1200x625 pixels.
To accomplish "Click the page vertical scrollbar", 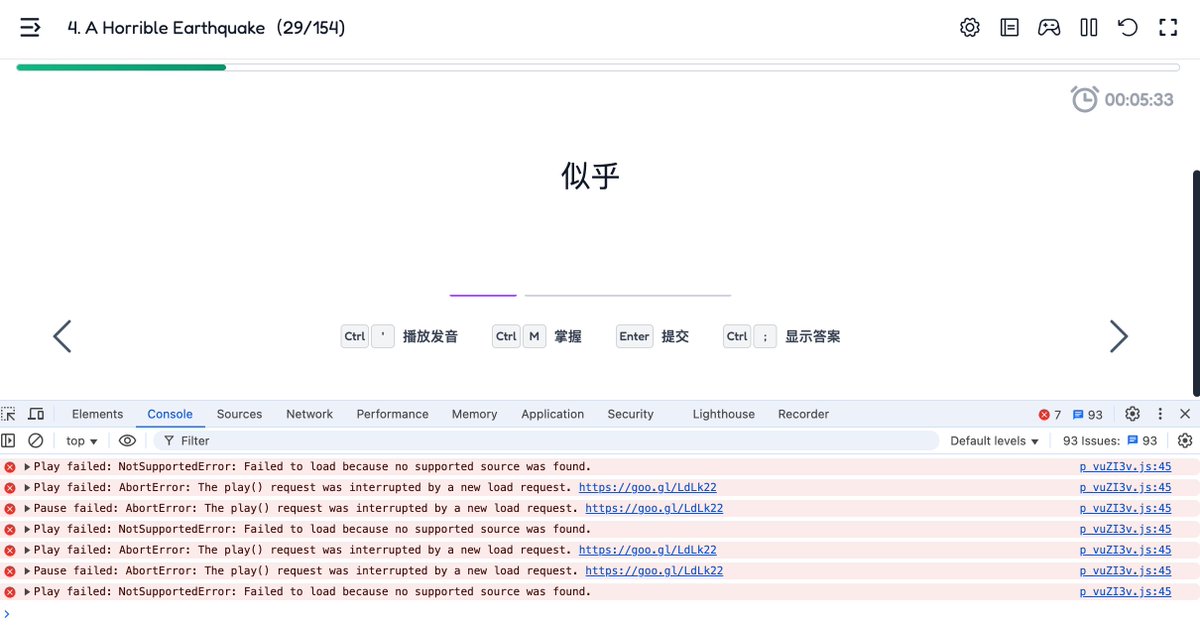I will [1196, 283].
